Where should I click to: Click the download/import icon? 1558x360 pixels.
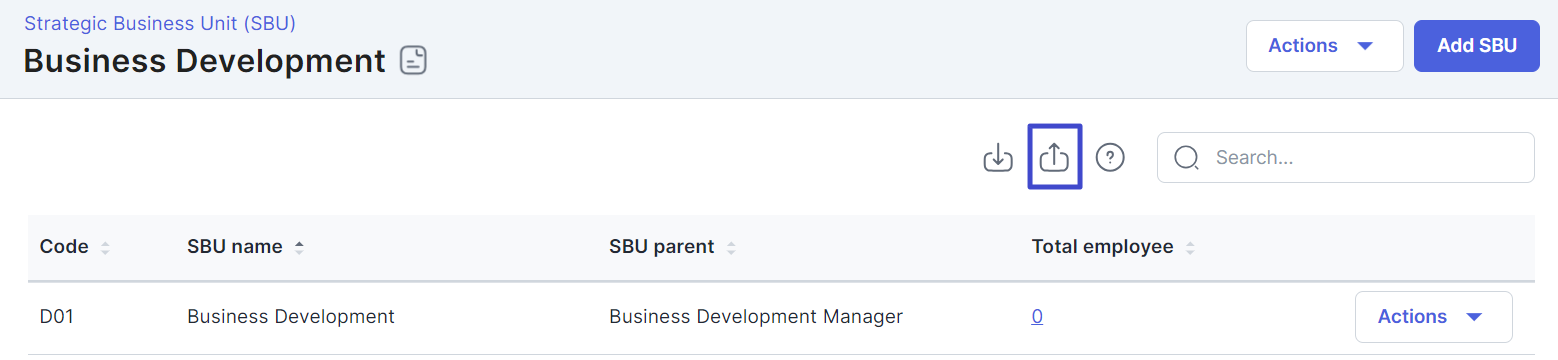(x=998, y=157)
